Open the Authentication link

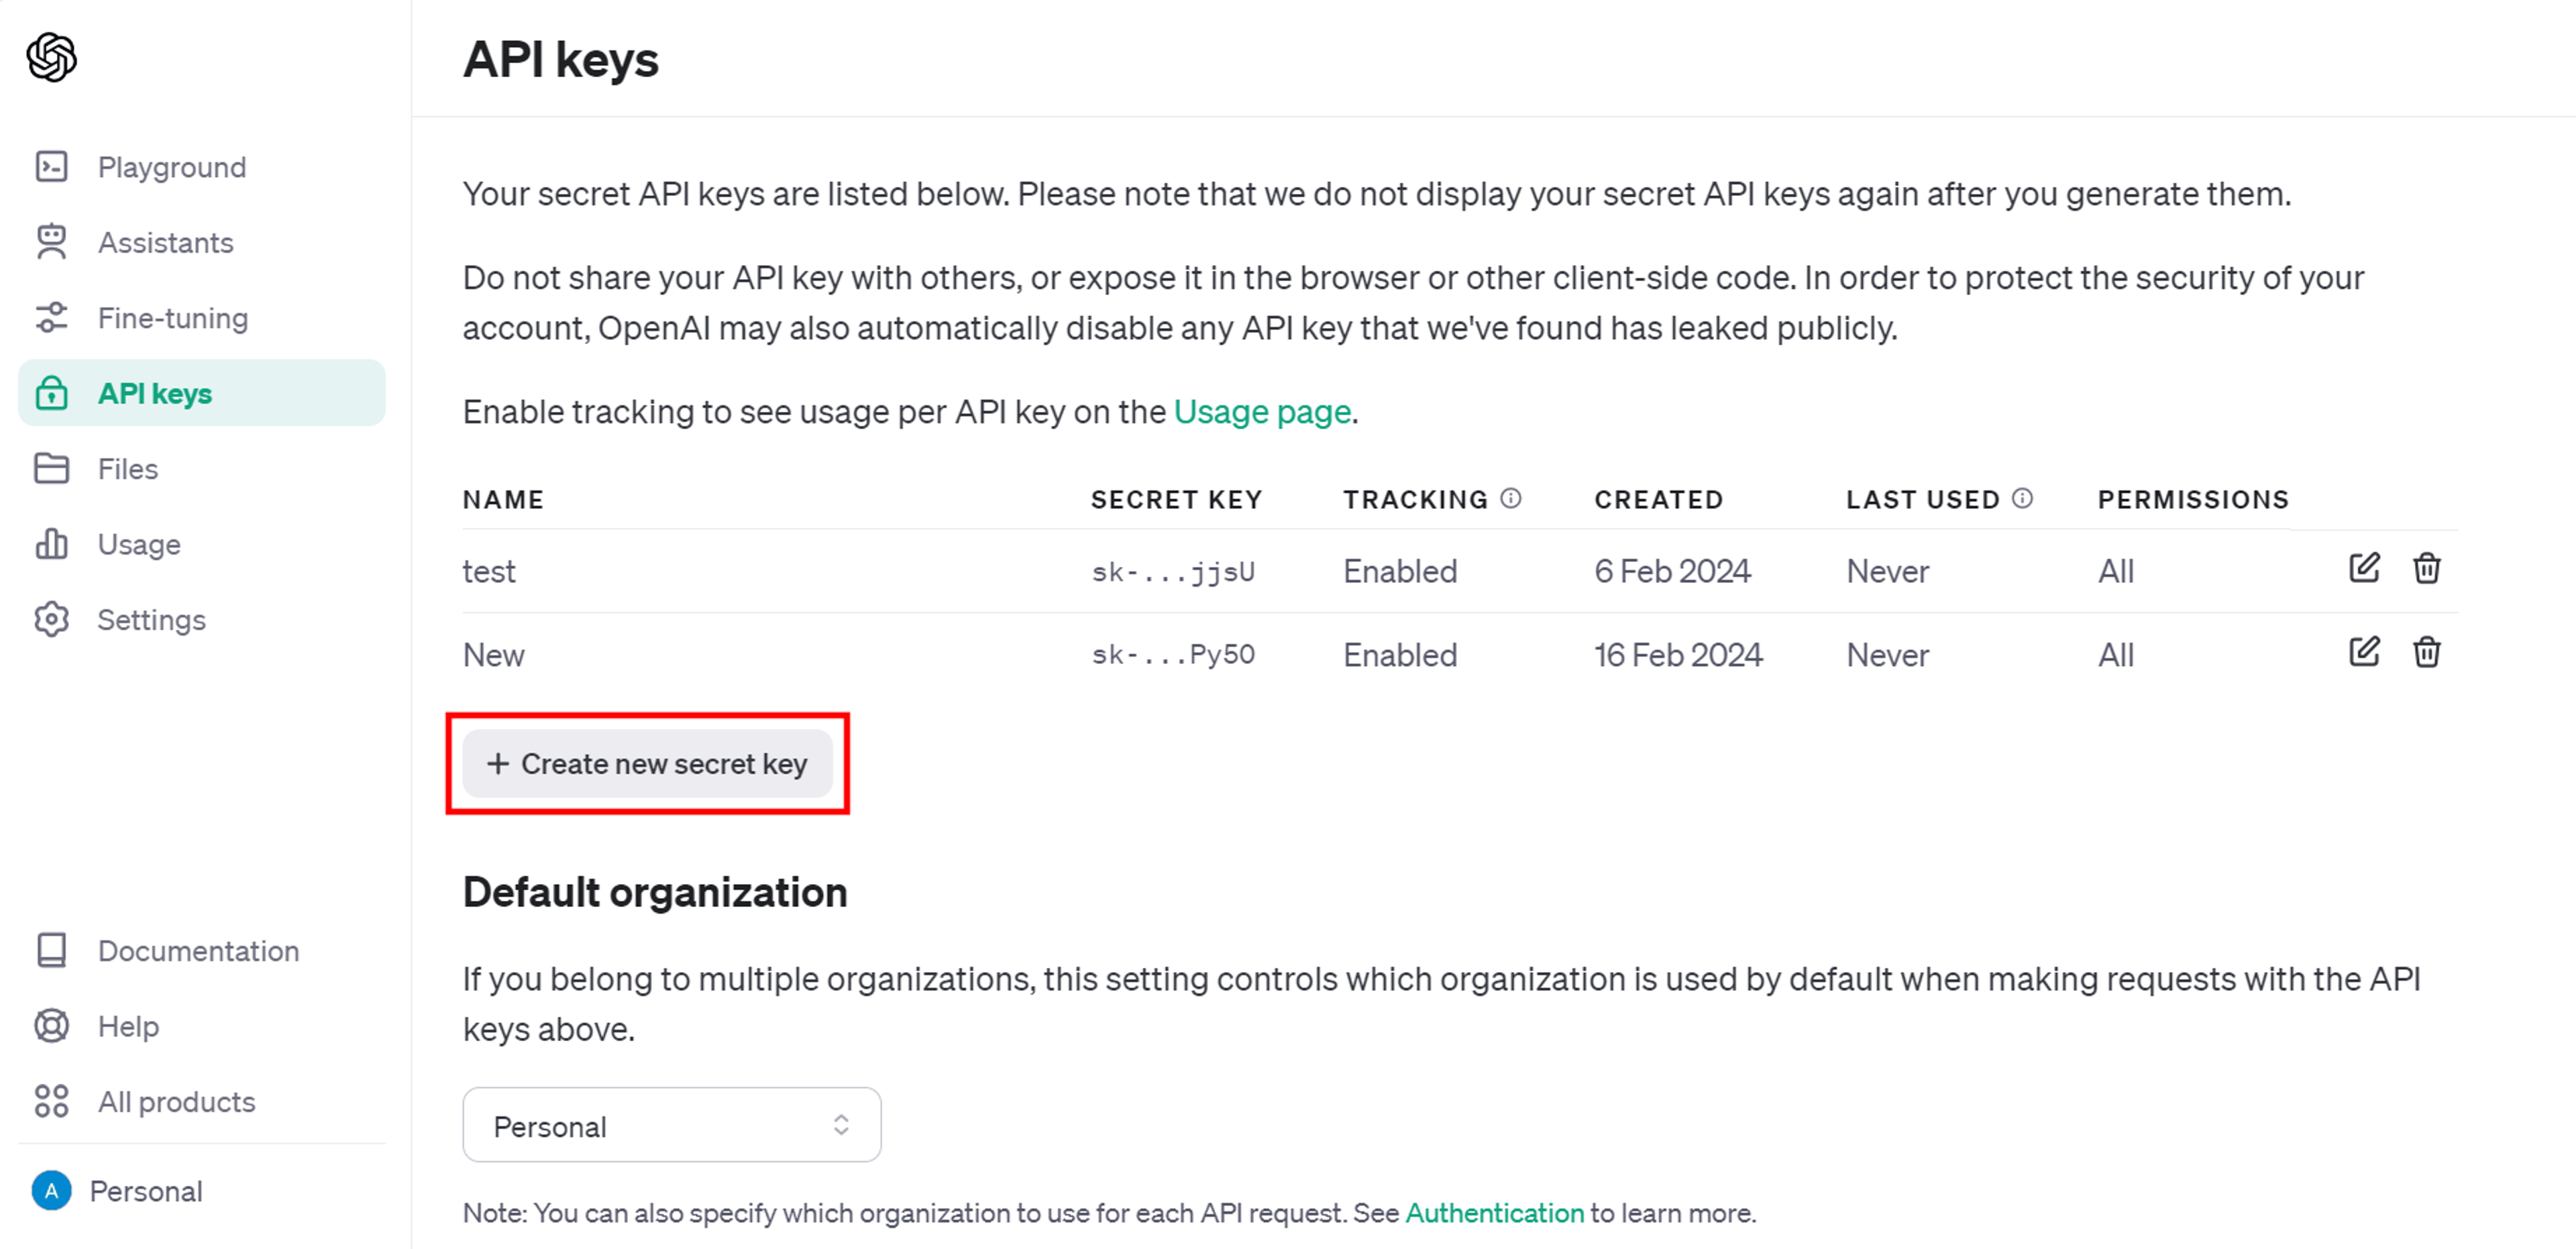(x=1494, y=1213)
